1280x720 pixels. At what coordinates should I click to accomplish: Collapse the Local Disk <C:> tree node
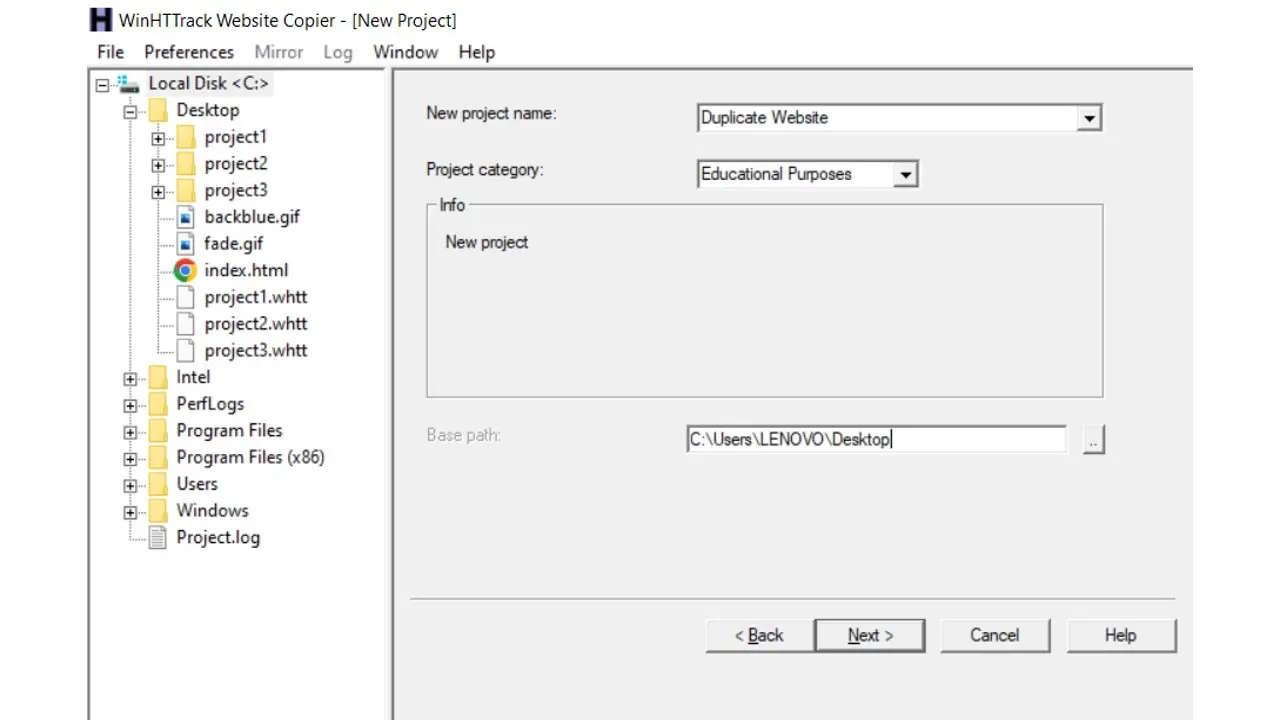click(x=102, y=85)
